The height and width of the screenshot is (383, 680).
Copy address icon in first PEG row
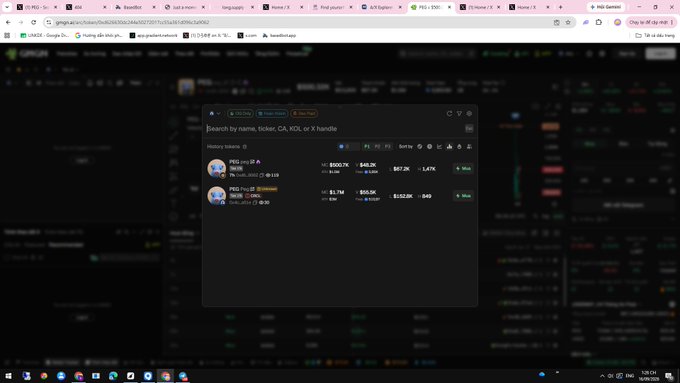262,175
